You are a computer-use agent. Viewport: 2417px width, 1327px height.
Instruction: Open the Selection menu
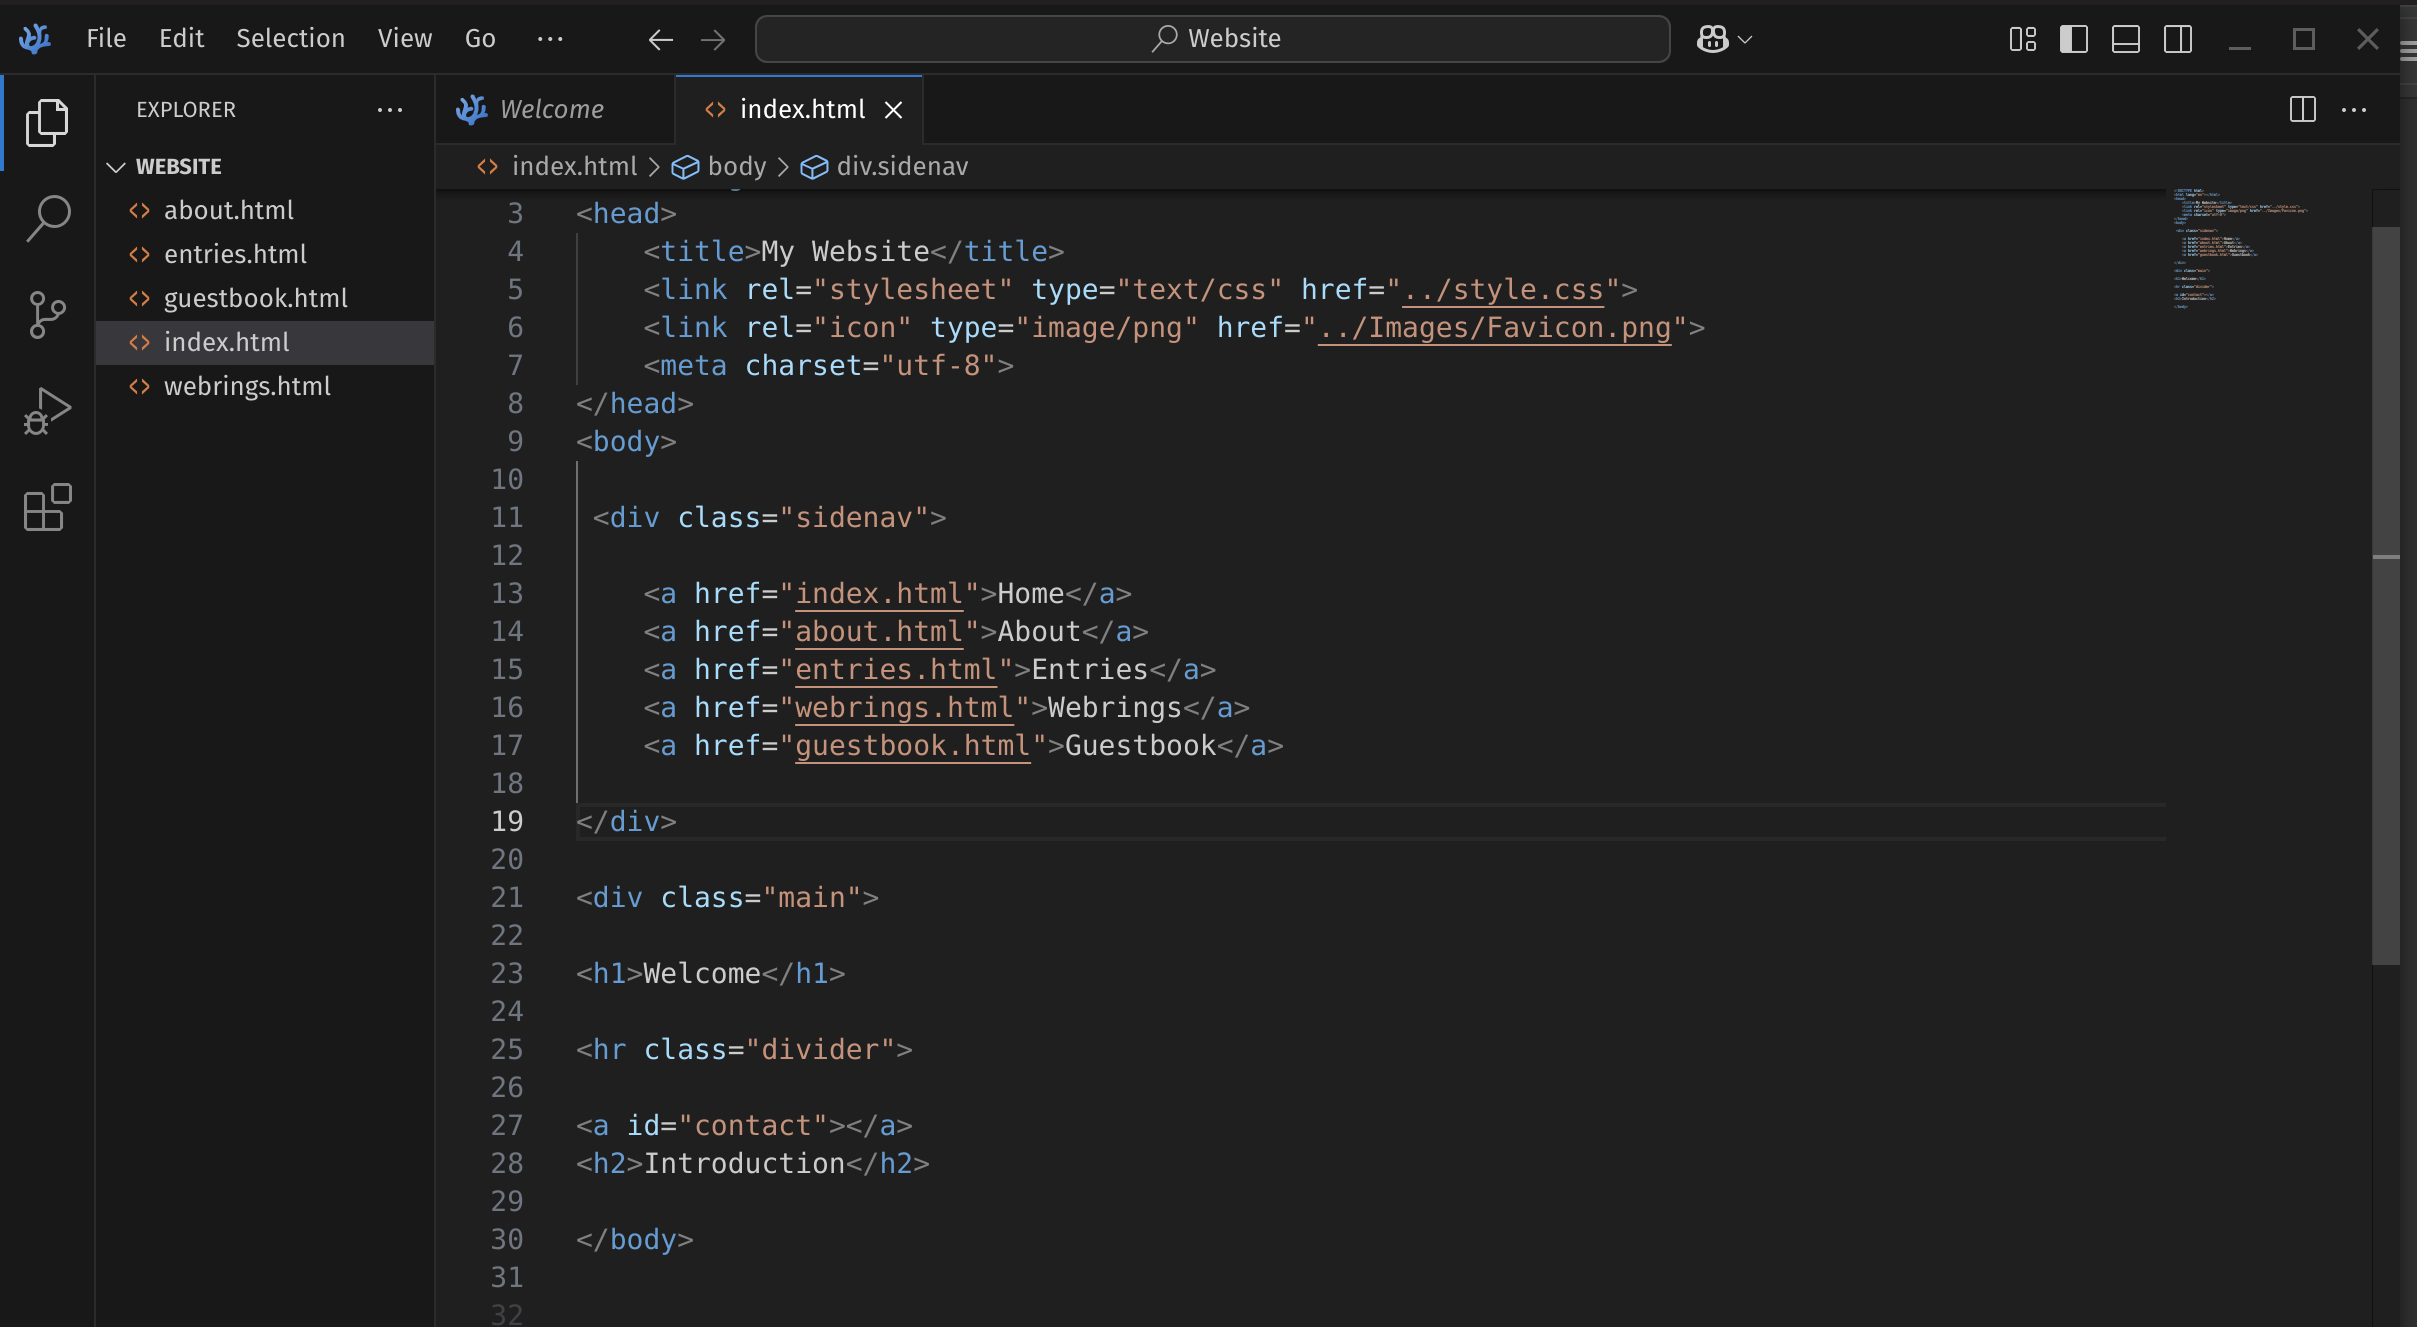290,39
